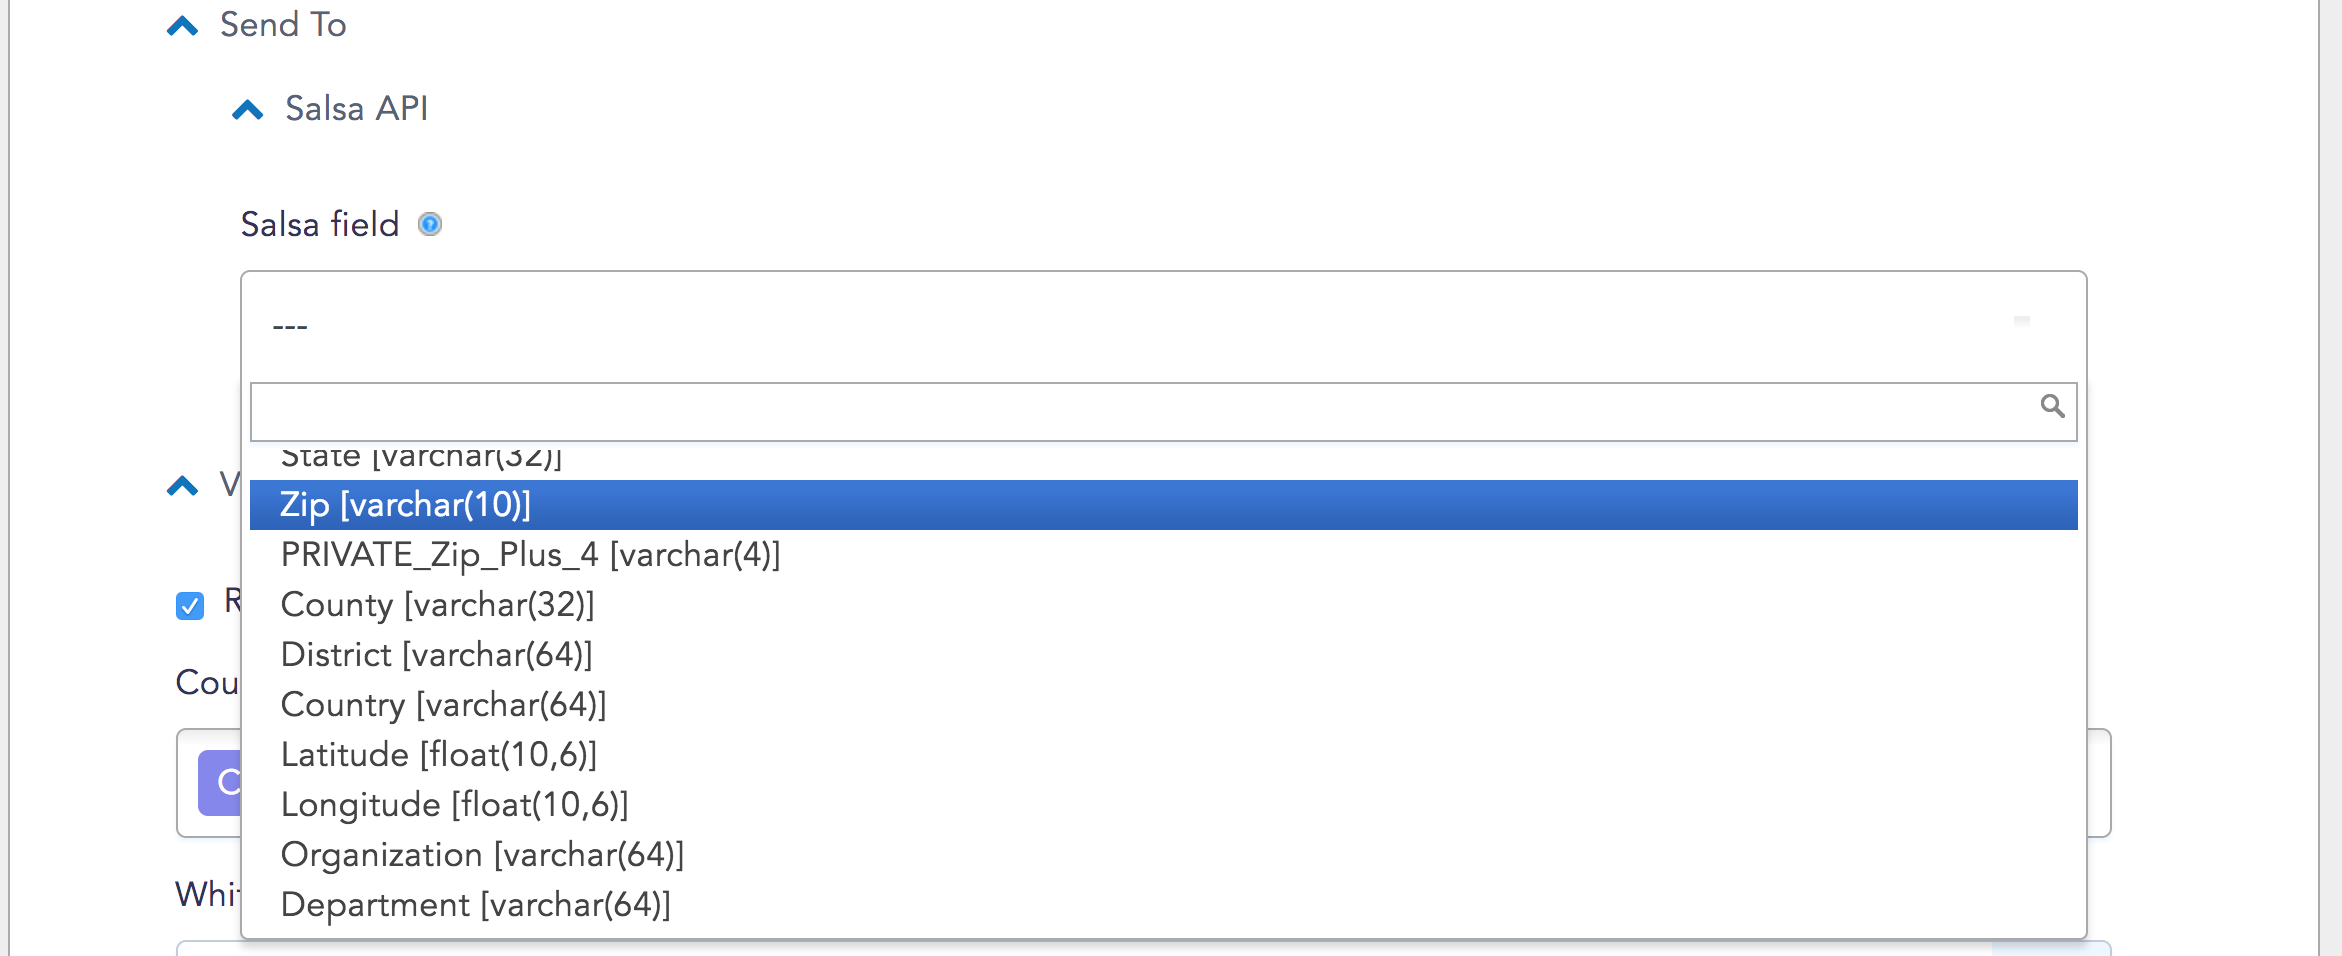Select partially visible State [varchar(32)] option
The image size is (2342, 956).
tap(1163, 460)
